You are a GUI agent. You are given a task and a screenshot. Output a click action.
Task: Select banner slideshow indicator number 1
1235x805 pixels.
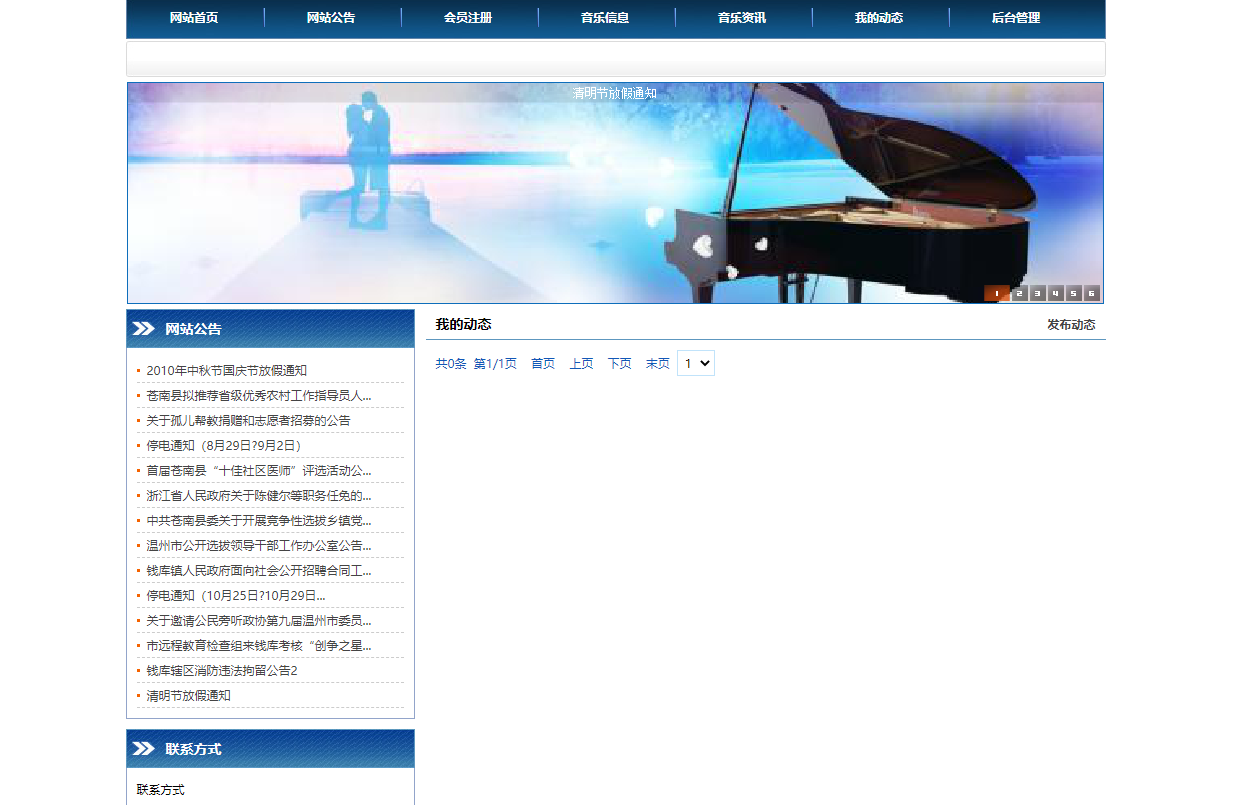click(997, 294)
